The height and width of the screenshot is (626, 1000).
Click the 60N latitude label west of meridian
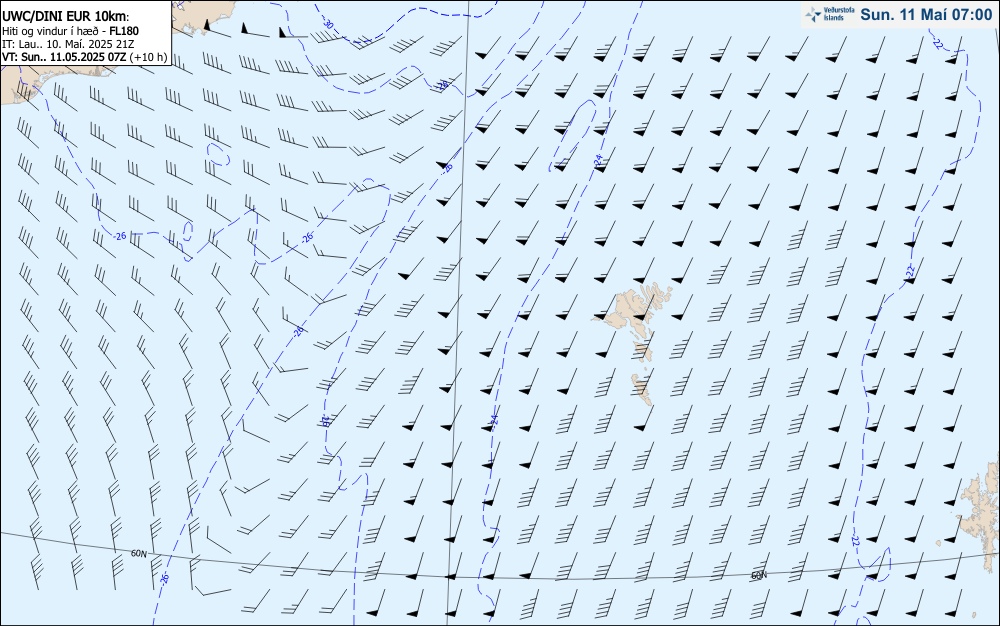139,553
